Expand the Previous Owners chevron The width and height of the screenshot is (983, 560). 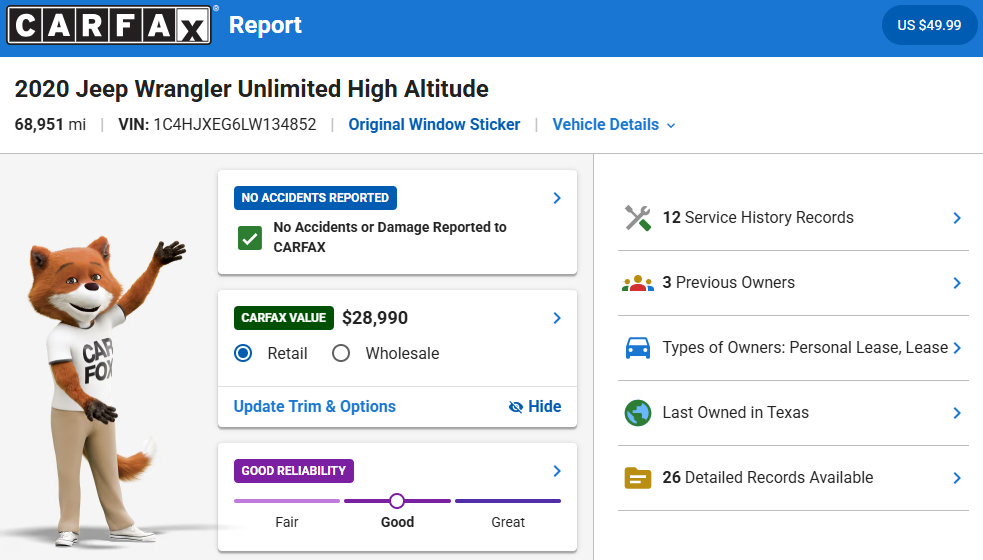(957, 283)
